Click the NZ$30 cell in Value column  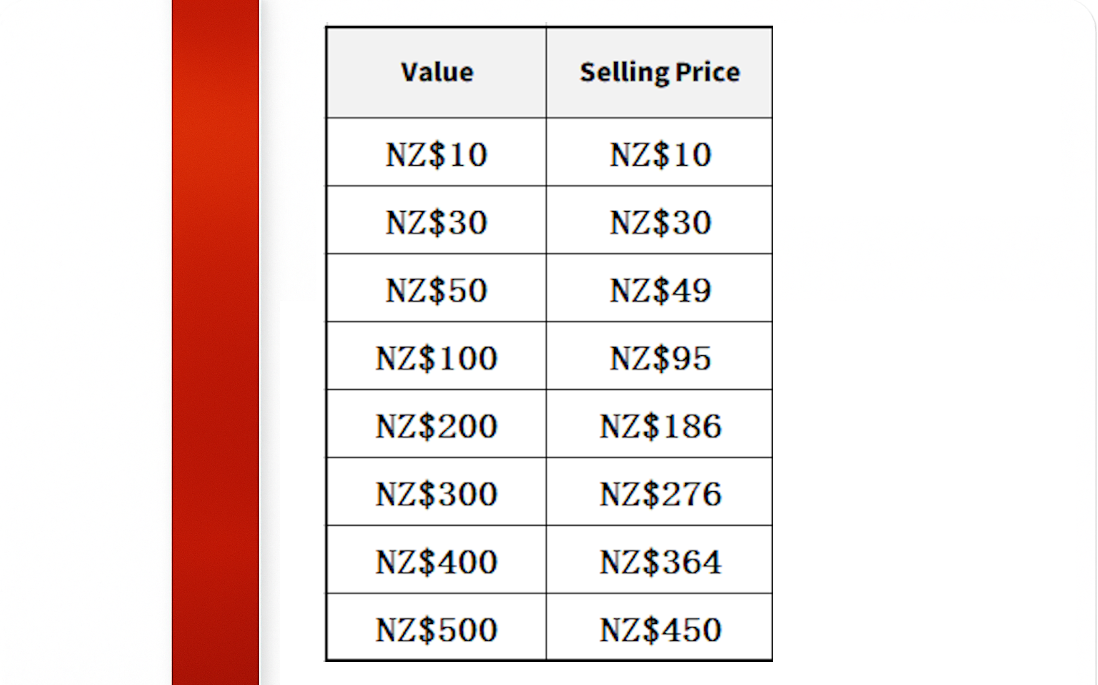click(437, 221)
